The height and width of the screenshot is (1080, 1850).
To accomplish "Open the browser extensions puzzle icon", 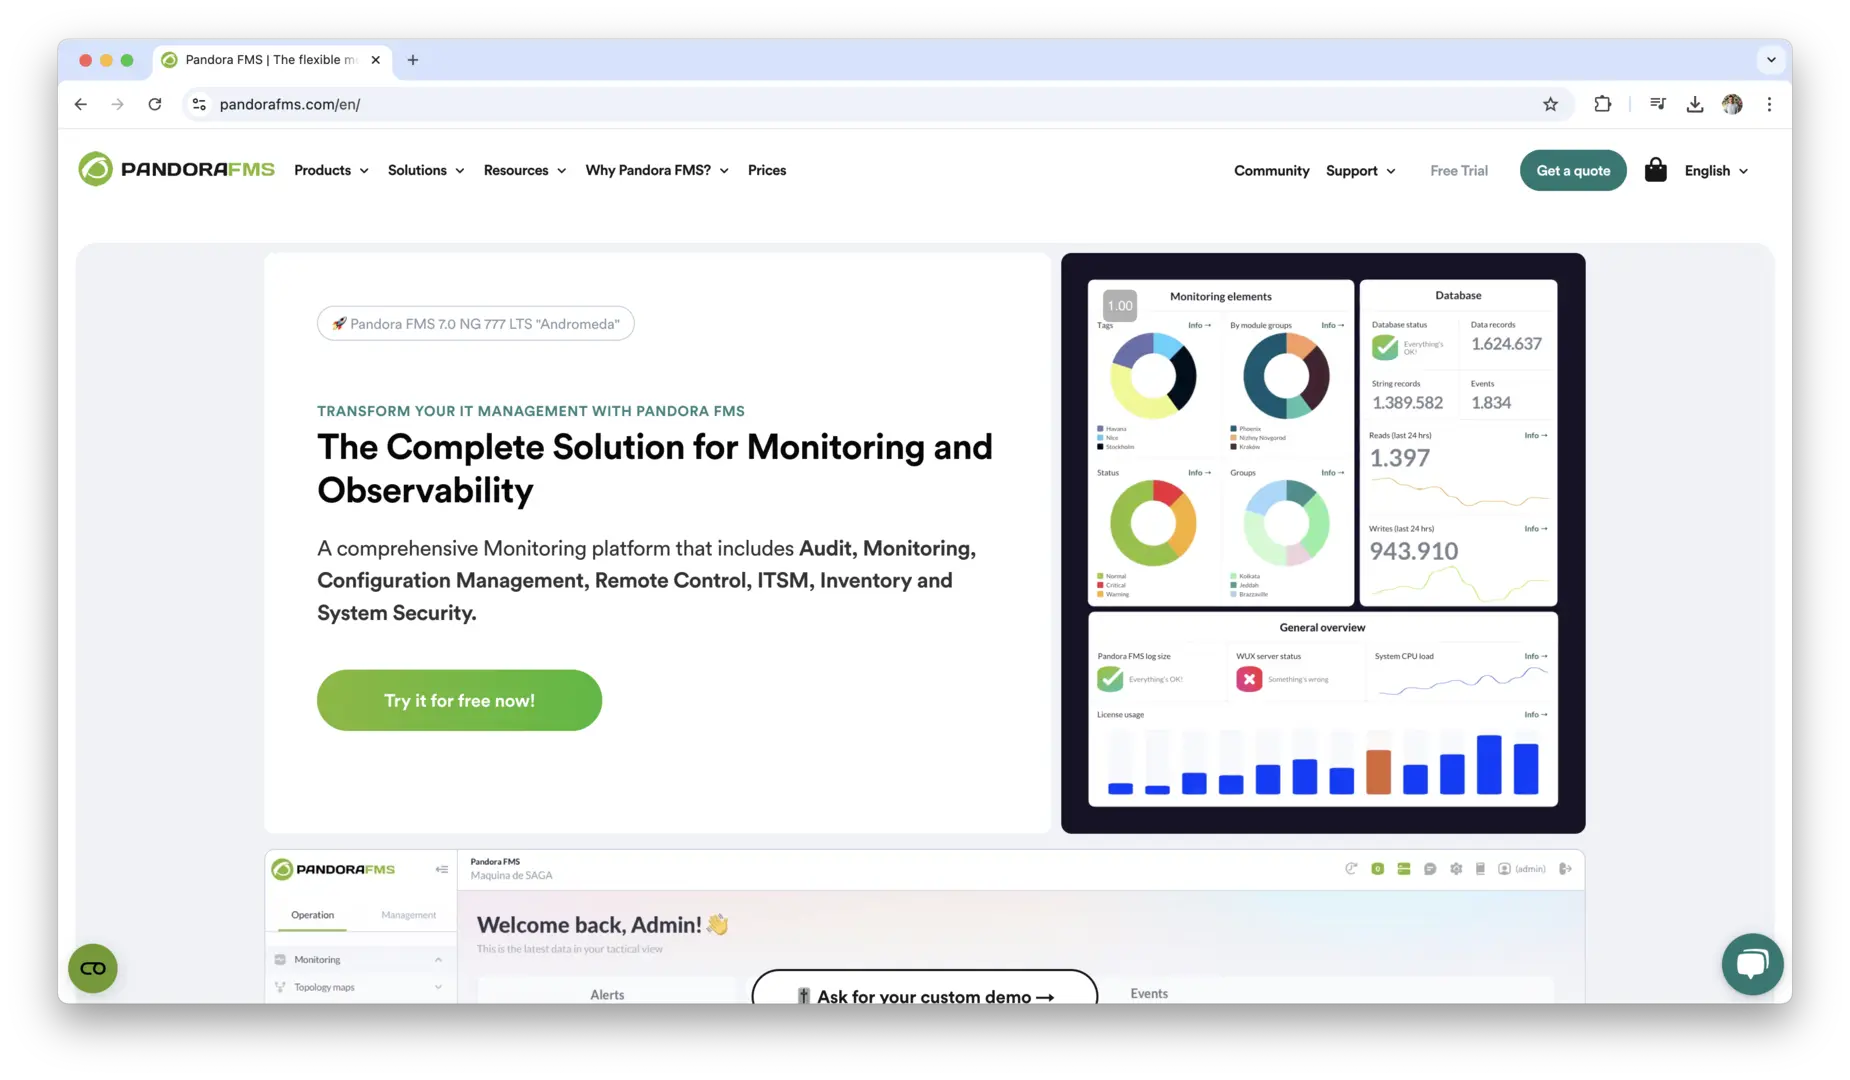I will coord(1602,104).
